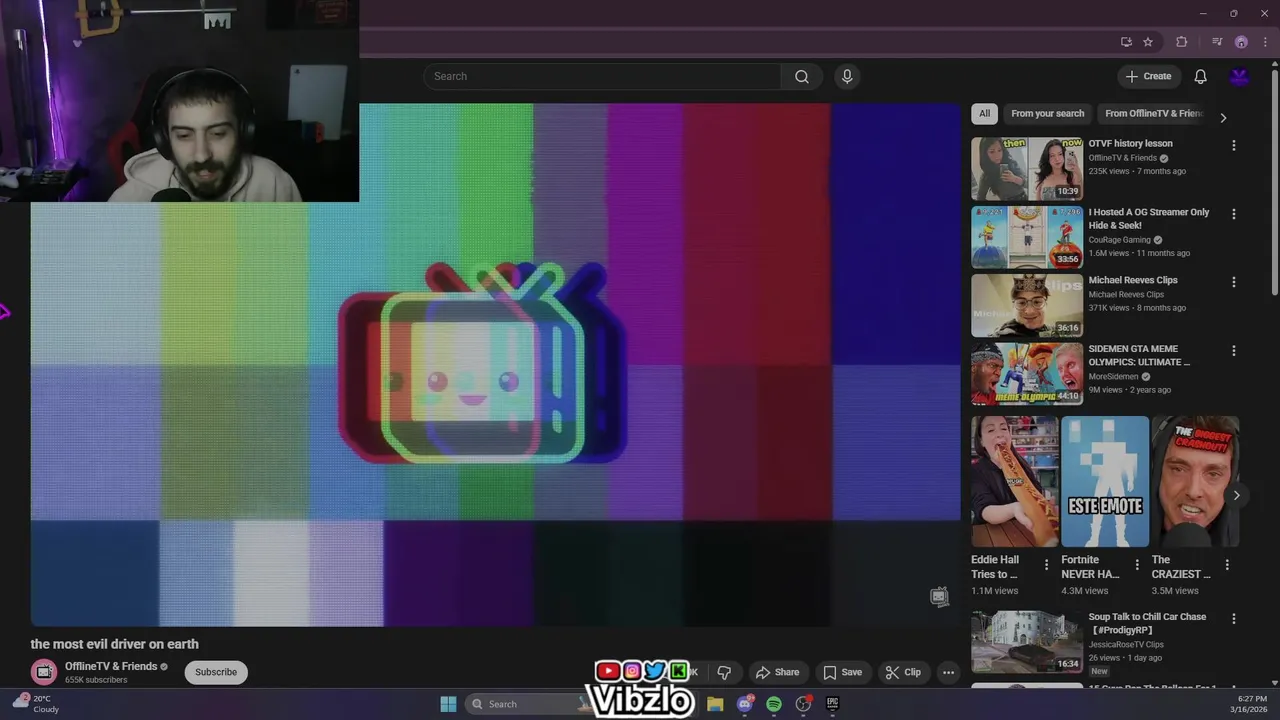1280x720 pixels.
Task: Open The CRAZIEST short thumbnail
Action: (1195, 482)
